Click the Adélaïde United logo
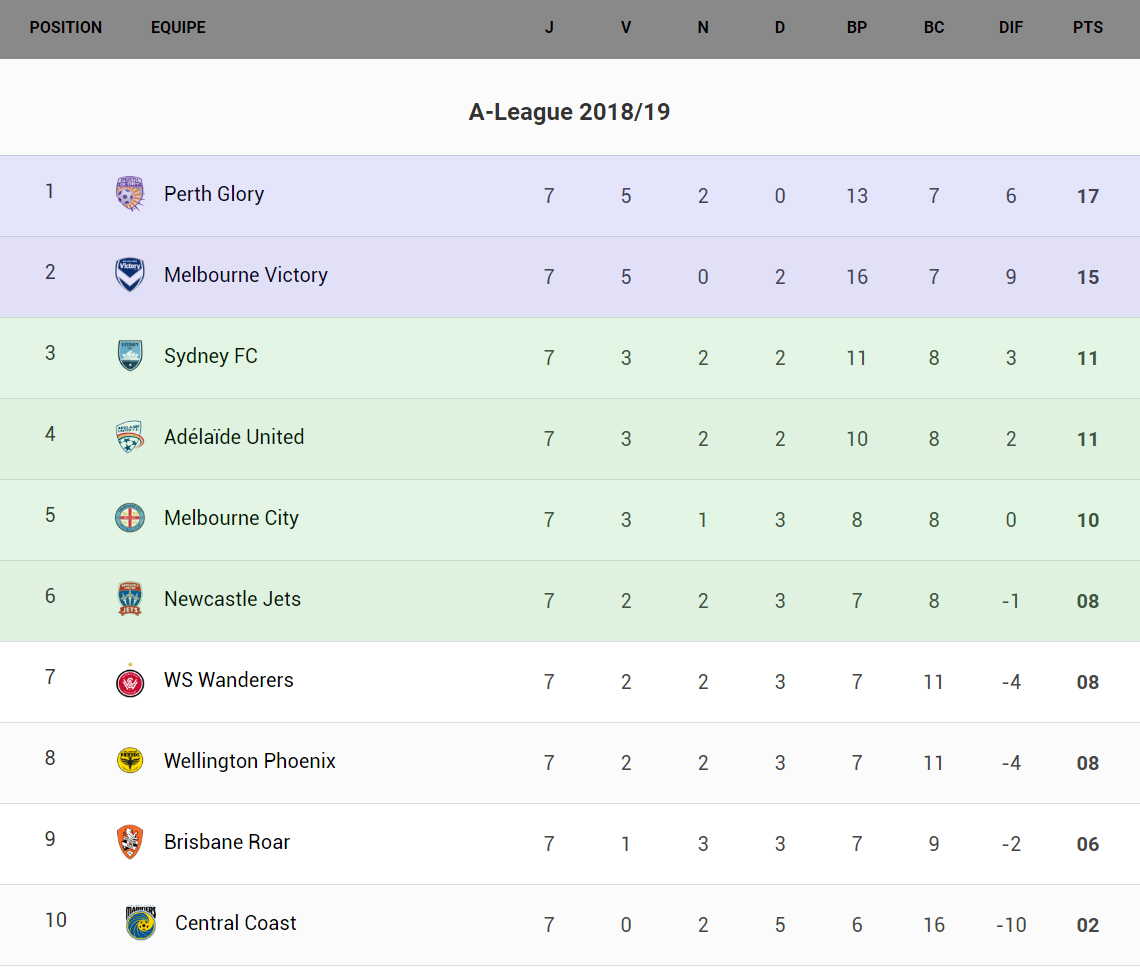 pyautogui.click(x=130, y=437)
